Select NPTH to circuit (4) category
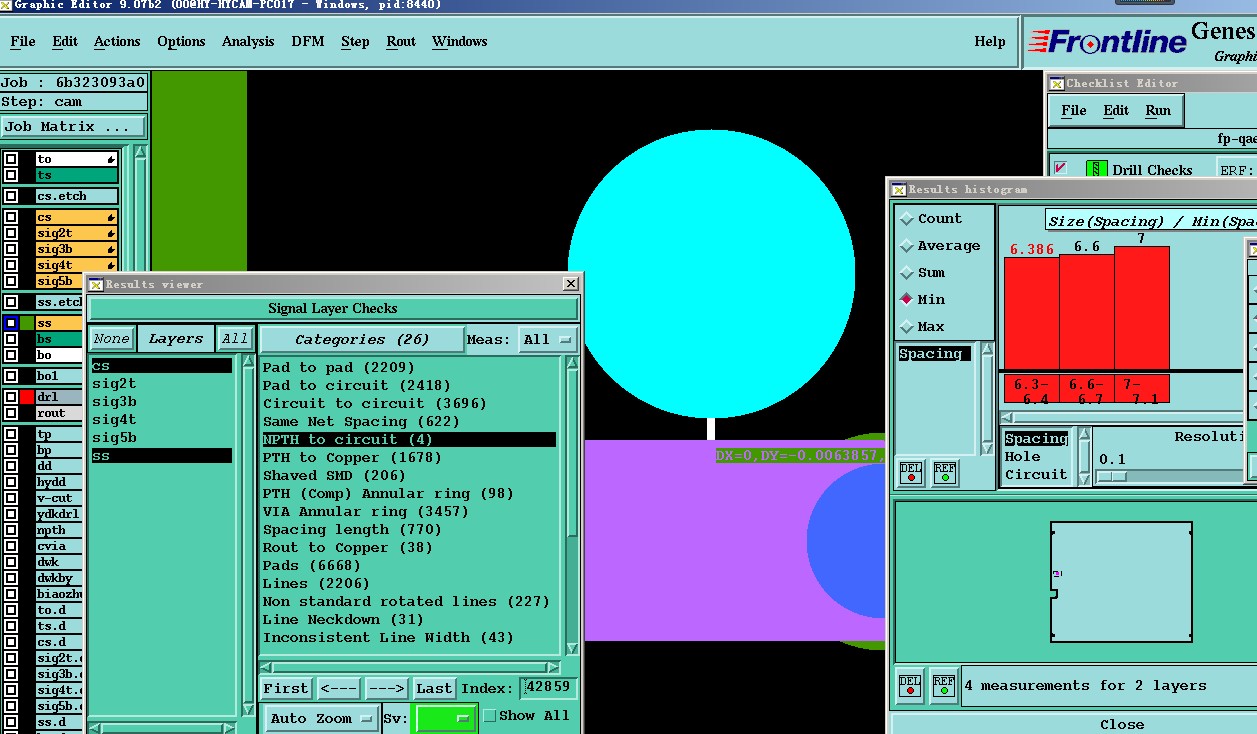 coord(408,439)
